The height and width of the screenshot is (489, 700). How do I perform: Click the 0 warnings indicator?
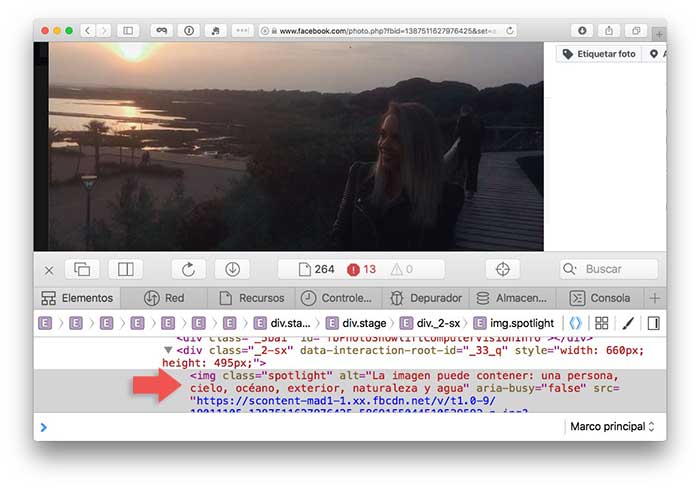pos(402,269)
